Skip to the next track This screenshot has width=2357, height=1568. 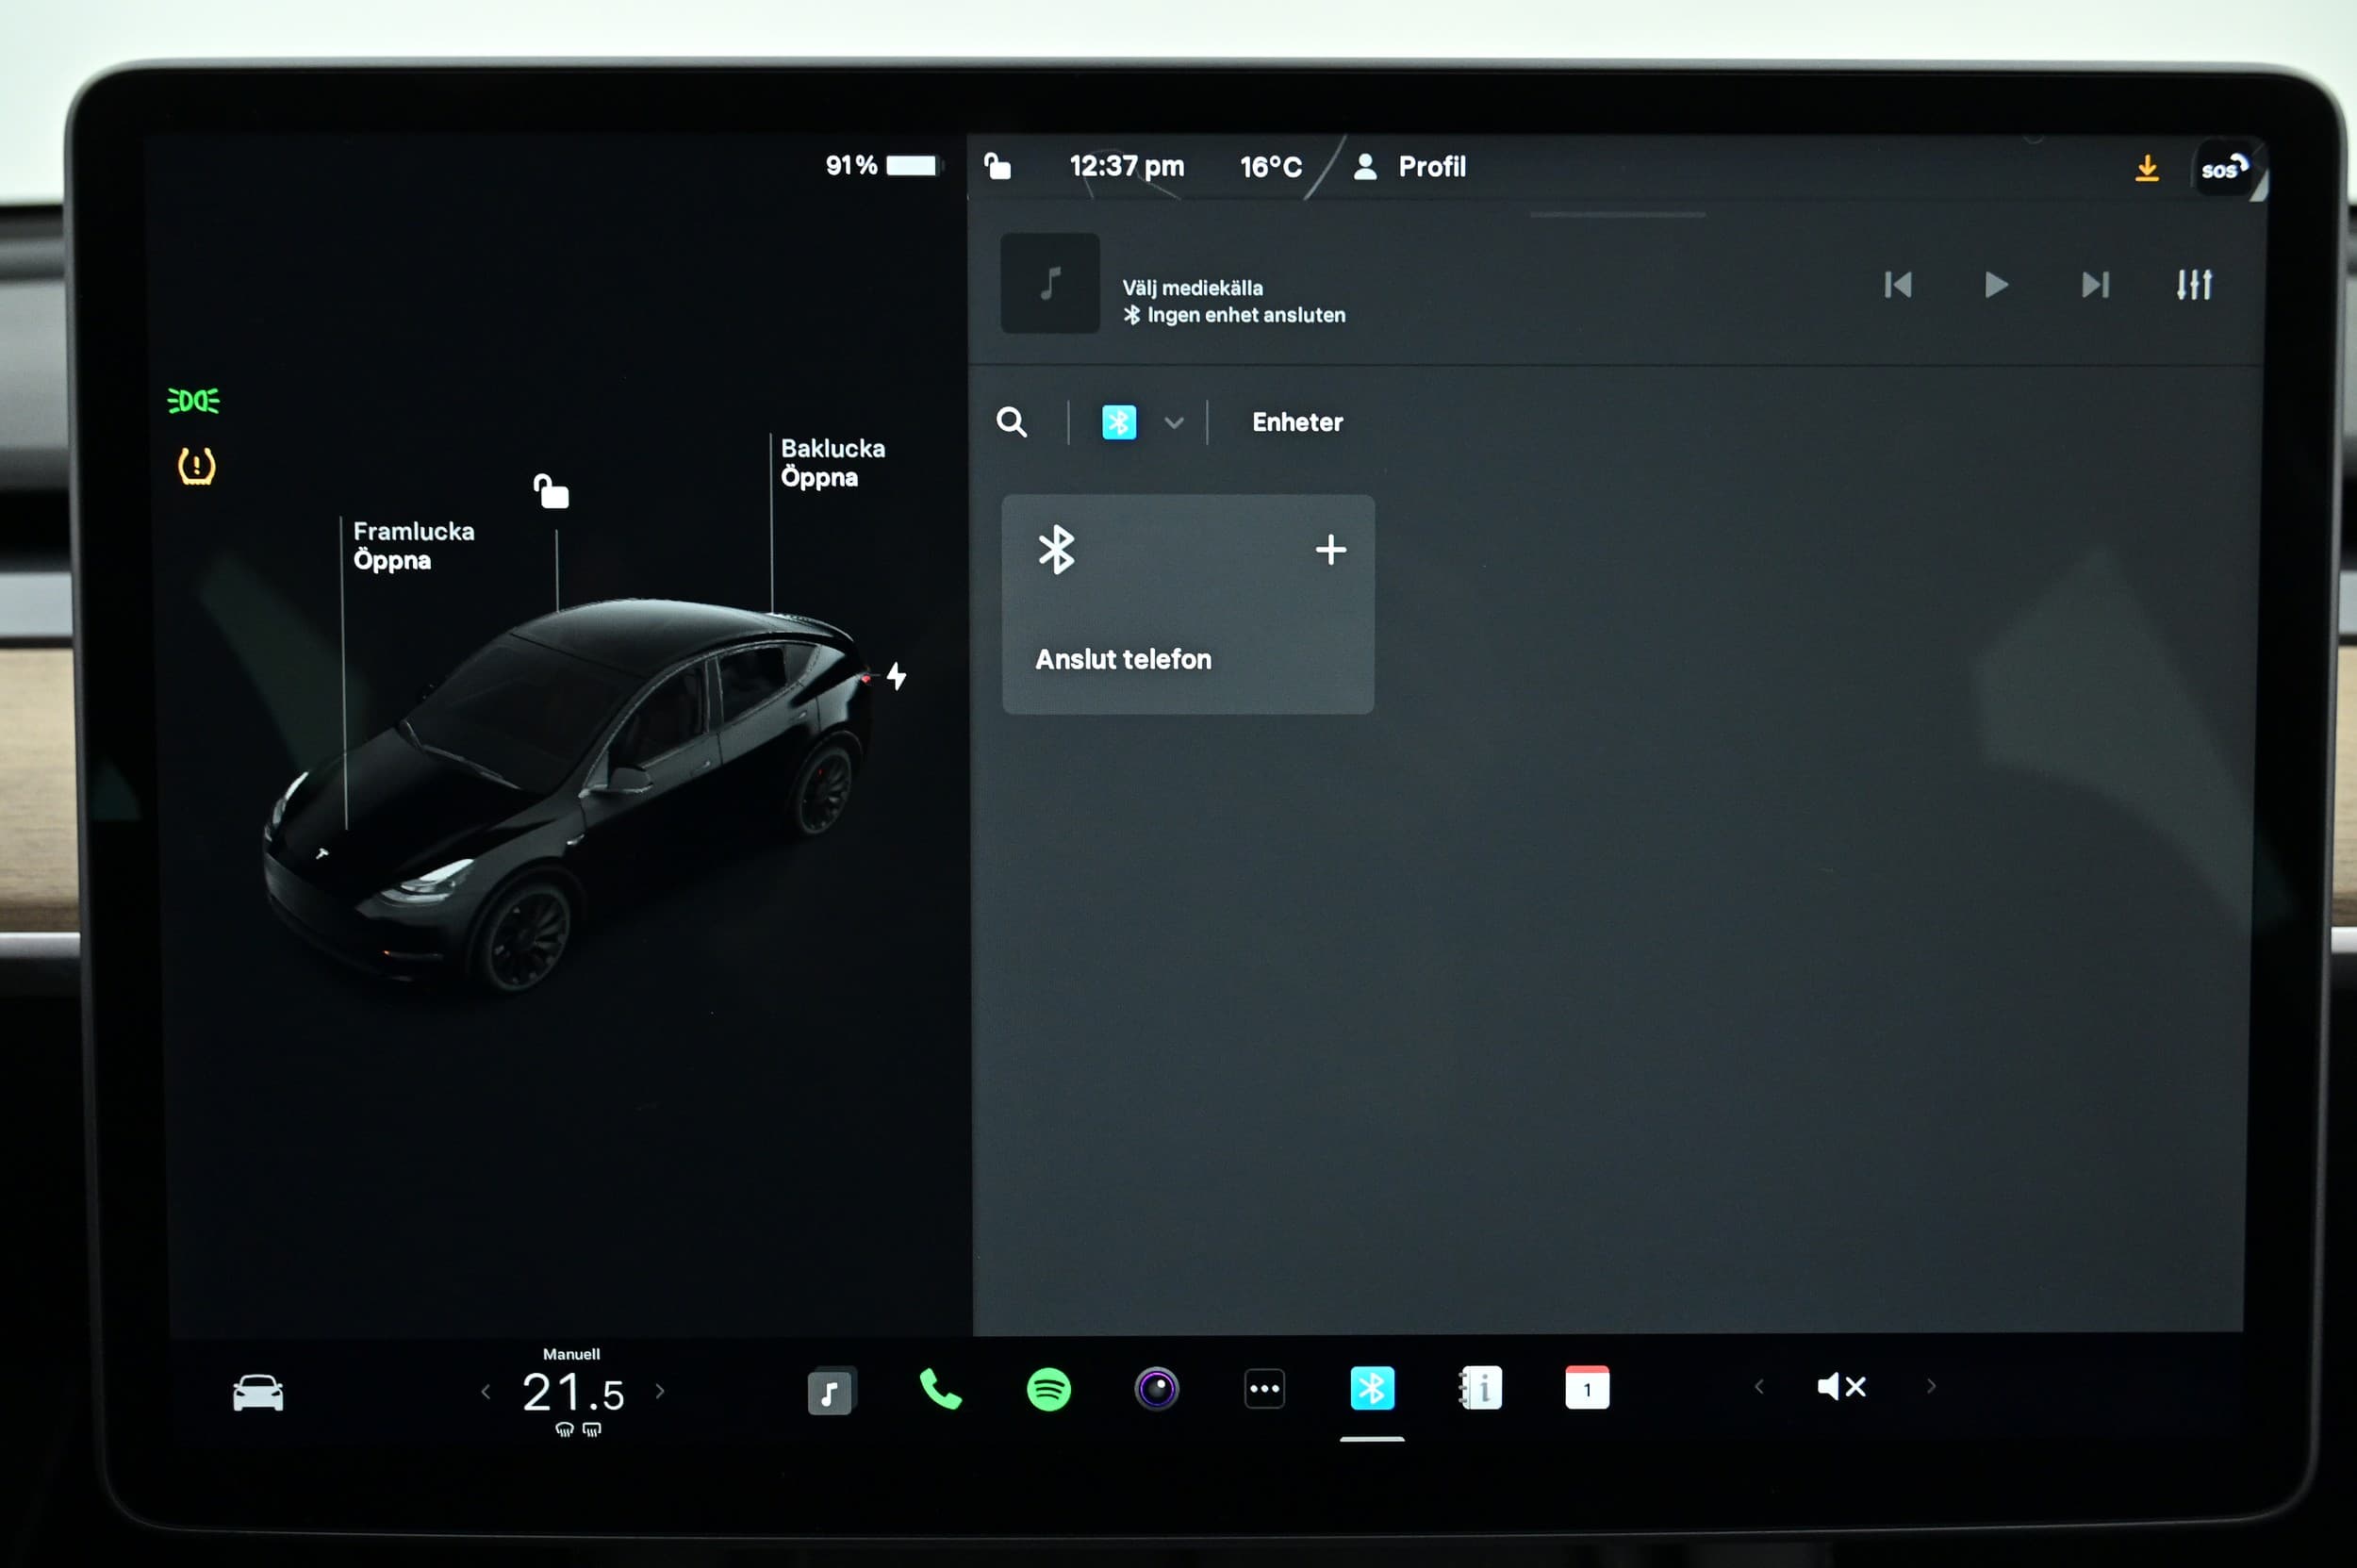click(2095, 285)
